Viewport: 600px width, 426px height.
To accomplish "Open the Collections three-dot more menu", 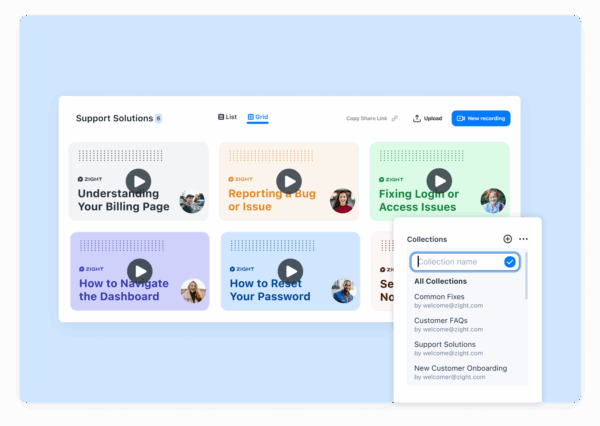I will click(523, 239).
